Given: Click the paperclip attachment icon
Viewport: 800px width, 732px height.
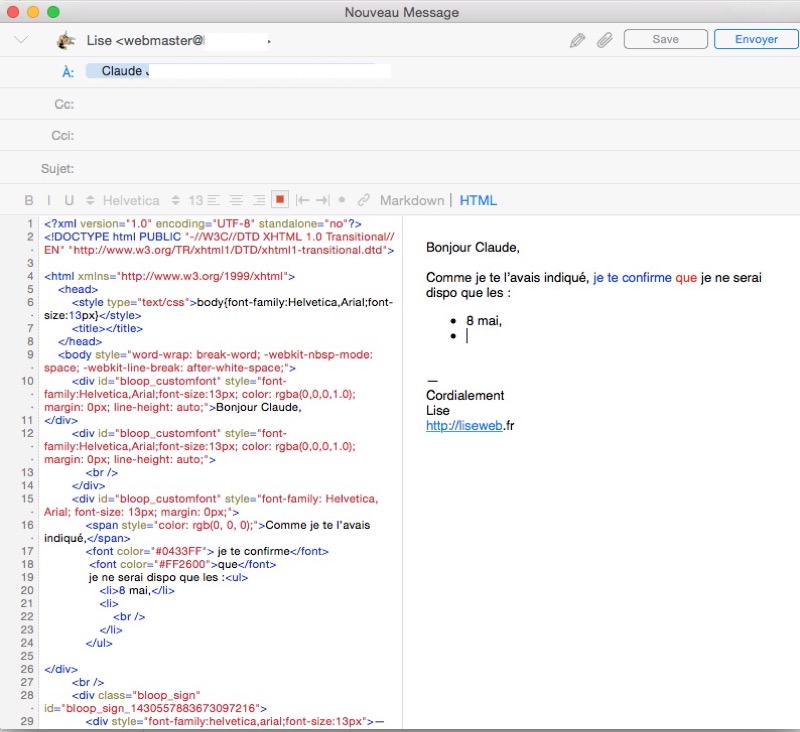Looking at the screenshot, I should point(604,40).
